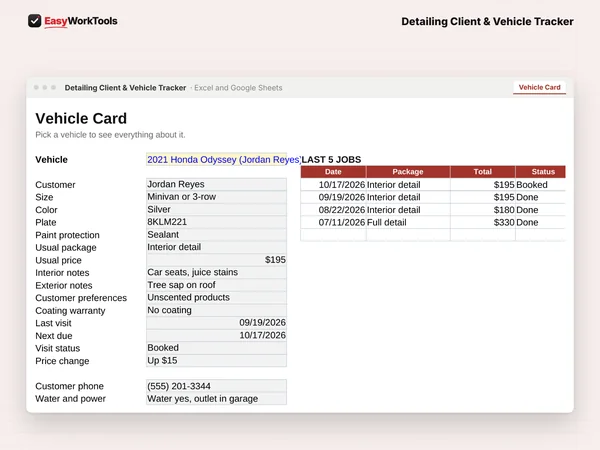Select the Usual package cell Interior detail

[216, 248]
